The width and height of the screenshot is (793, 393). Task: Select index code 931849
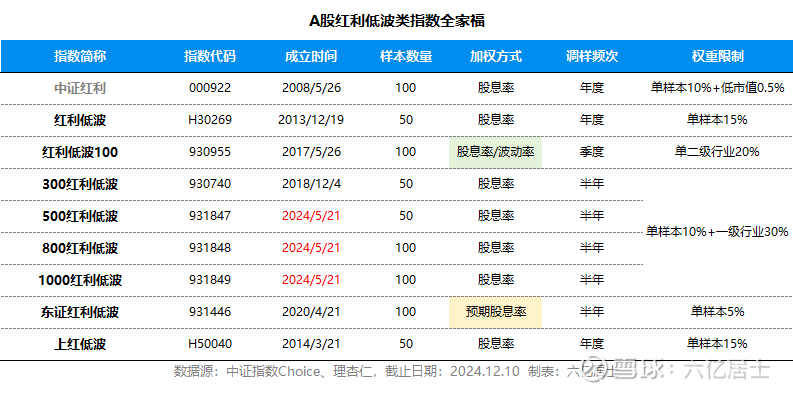210,280
